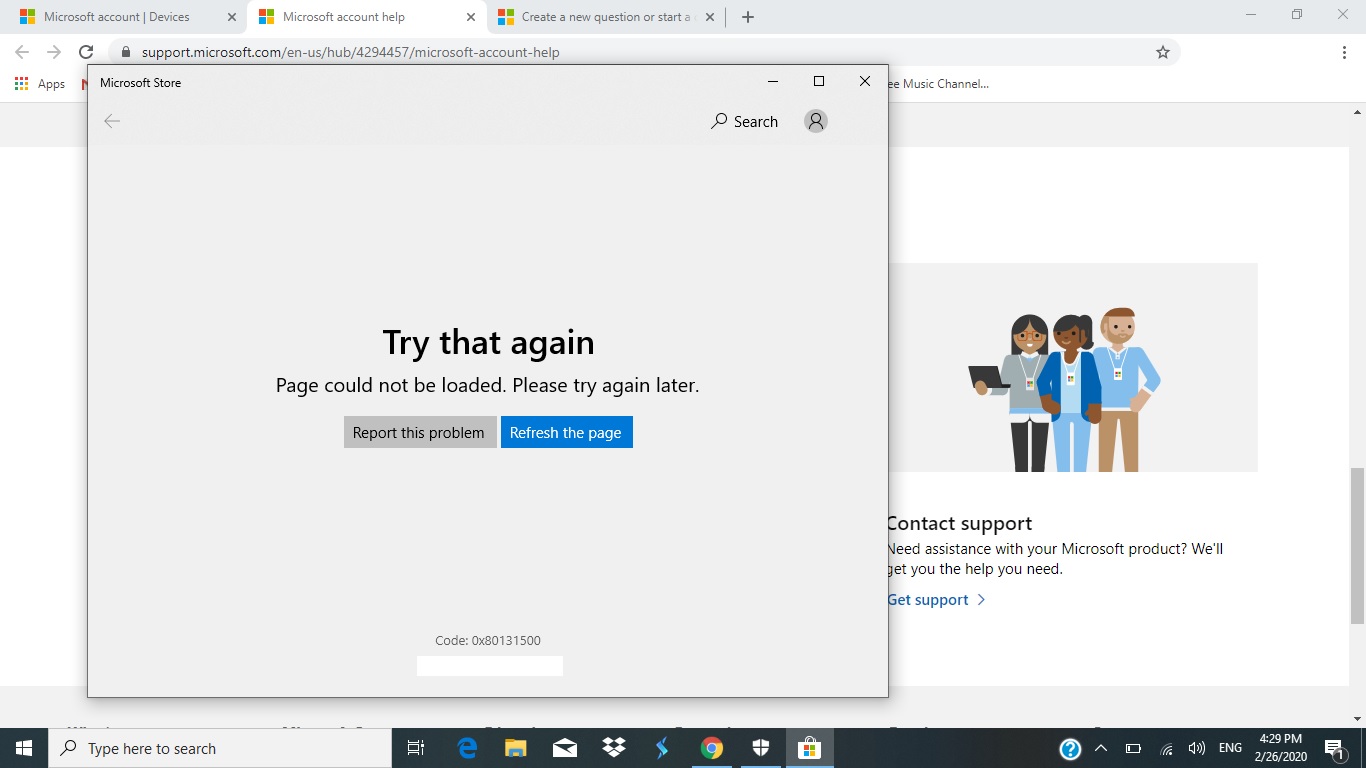Click Report this problem button

click(x=420, y=432)
